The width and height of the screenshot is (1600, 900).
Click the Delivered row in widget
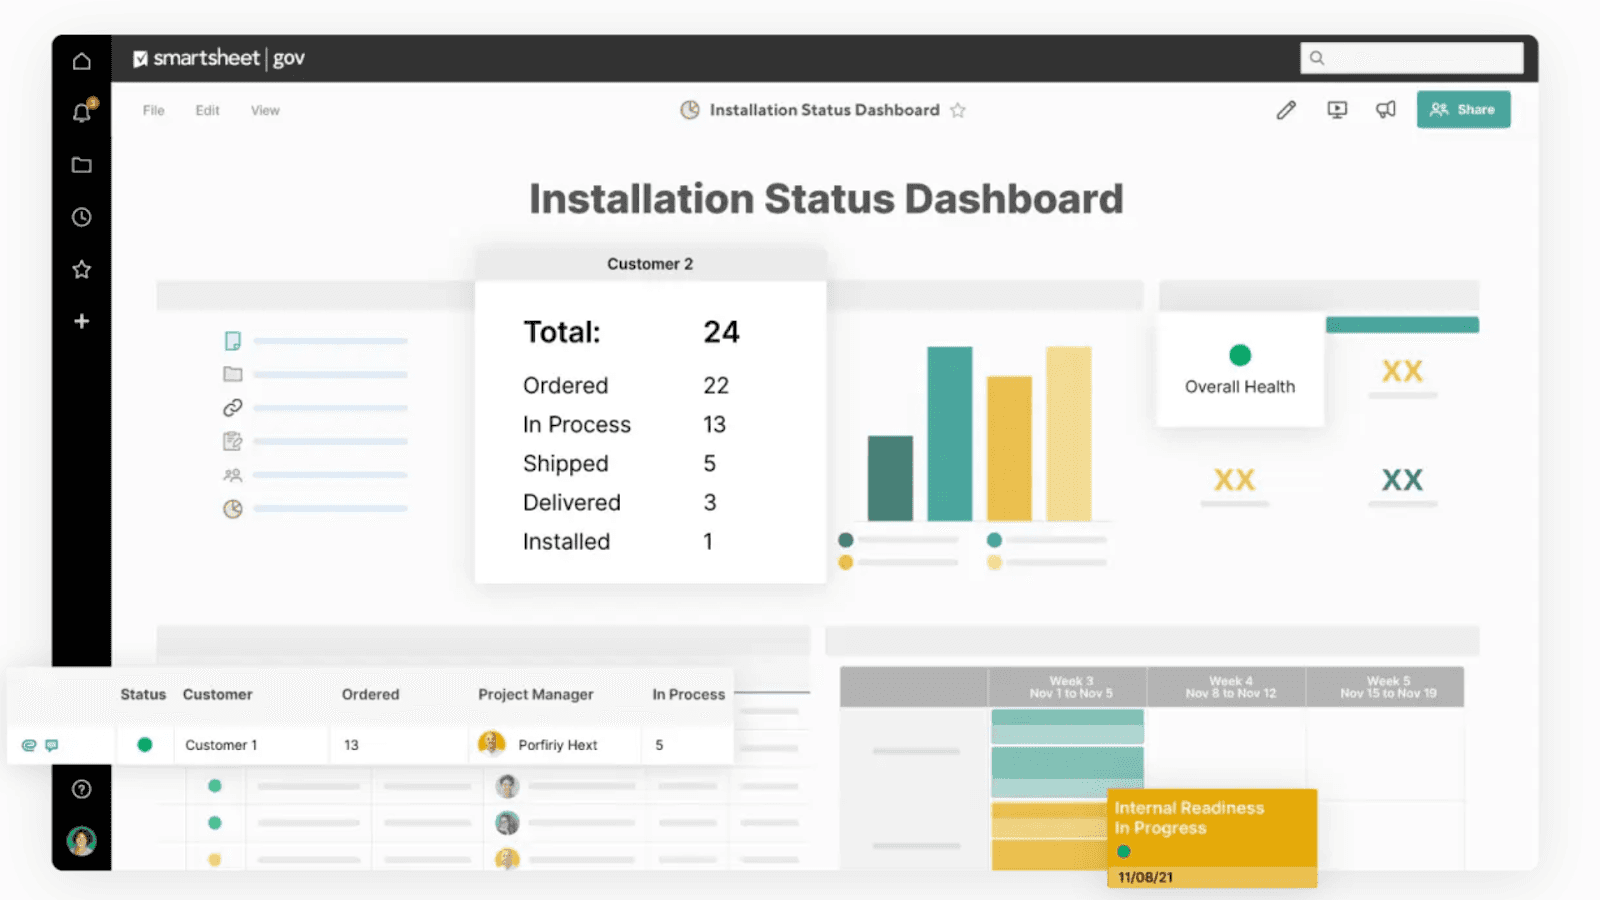coord(619,502)
